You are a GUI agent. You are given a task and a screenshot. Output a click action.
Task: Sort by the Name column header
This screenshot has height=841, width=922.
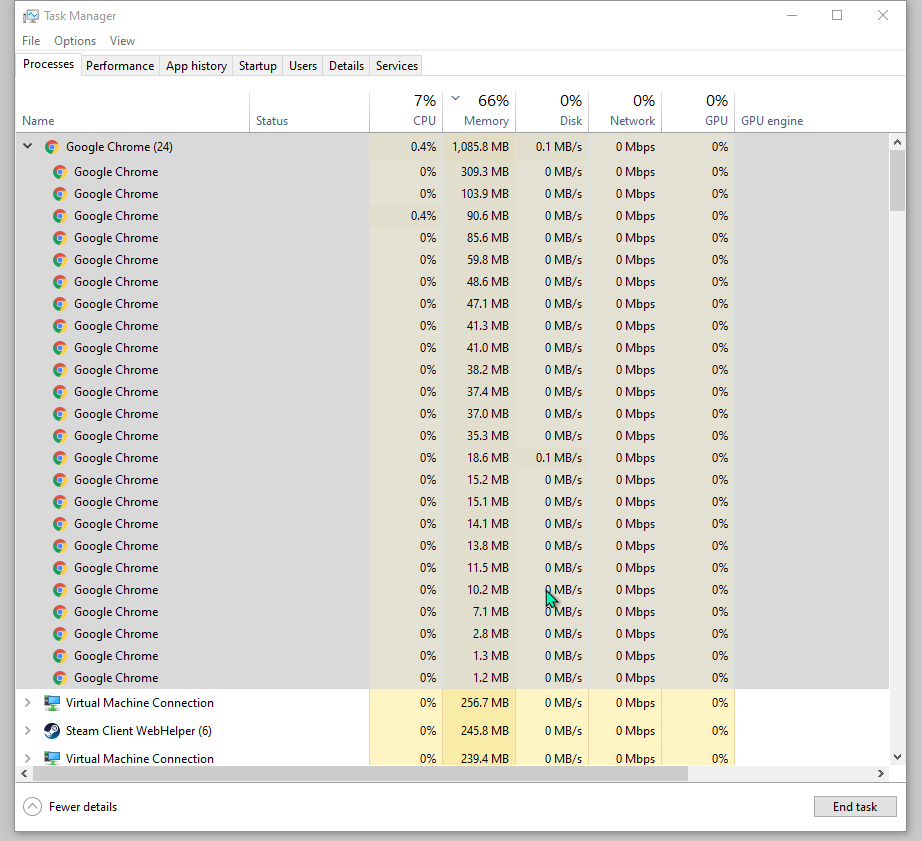(x=132, y=111)
